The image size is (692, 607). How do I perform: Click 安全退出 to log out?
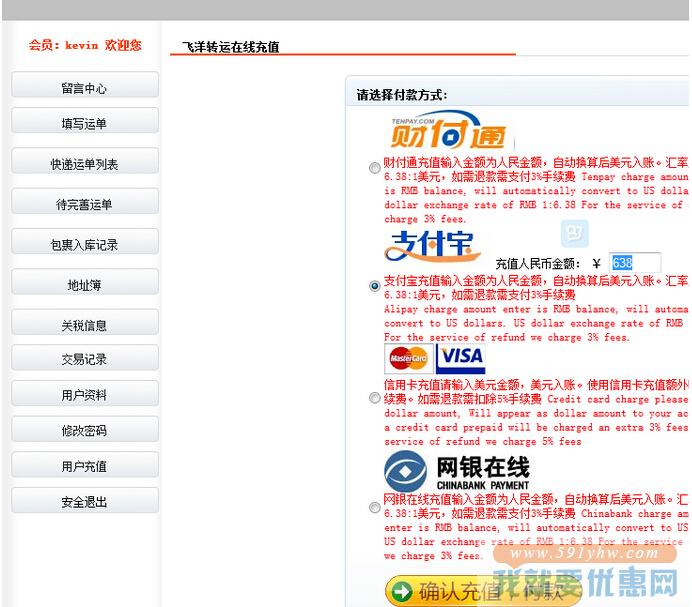85,500
